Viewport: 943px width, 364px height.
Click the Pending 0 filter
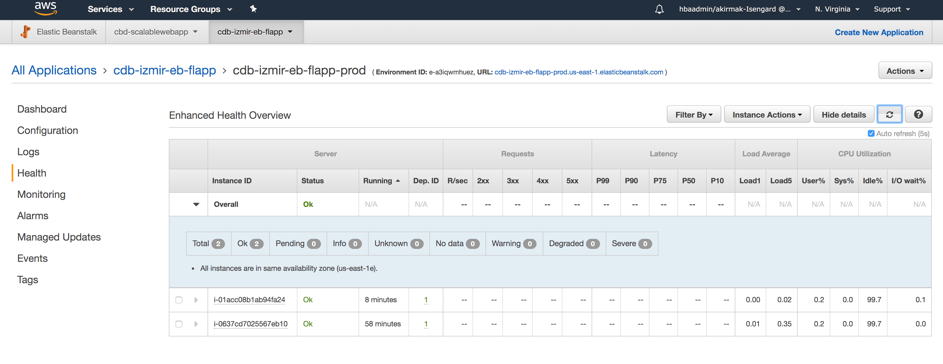[298, 244]
